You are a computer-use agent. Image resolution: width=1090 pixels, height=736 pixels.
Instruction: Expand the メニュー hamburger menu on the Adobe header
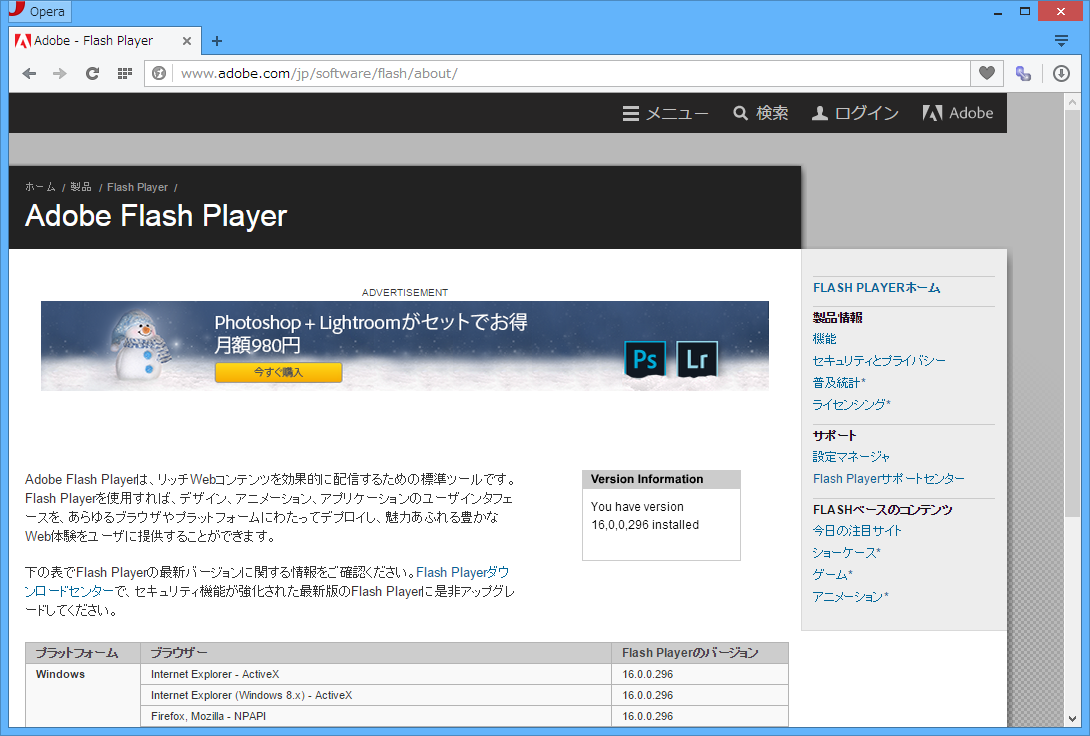tap(665, 113)
